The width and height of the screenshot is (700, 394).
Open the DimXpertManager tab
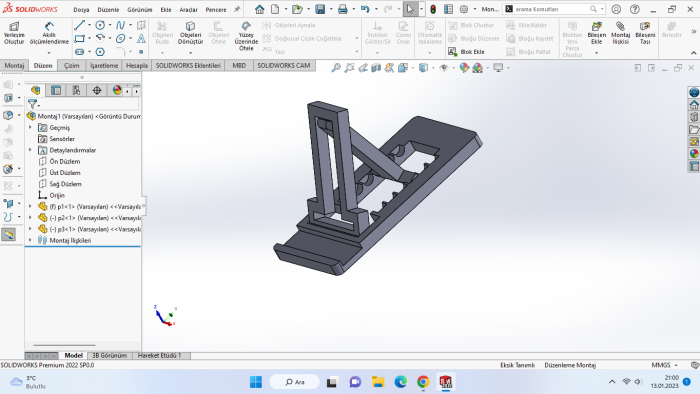tap(97, 91)
